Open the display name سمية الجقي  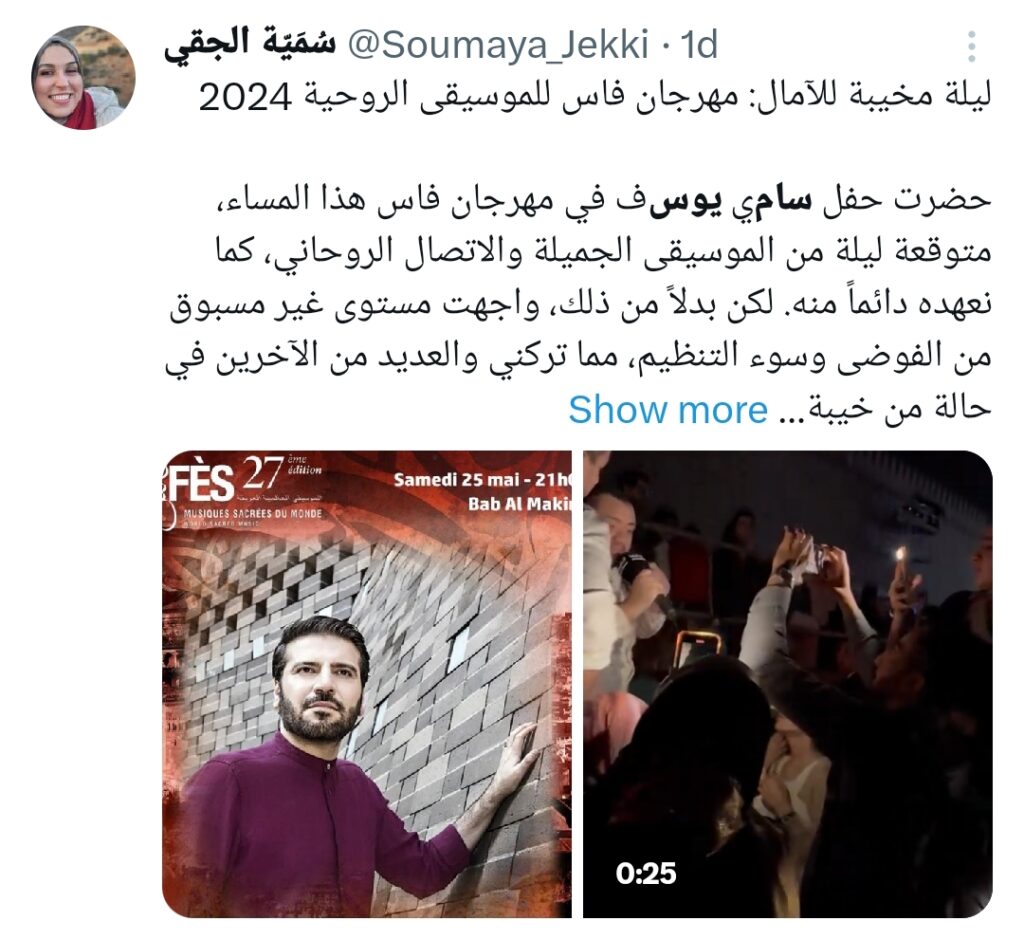tap(250, 45)
